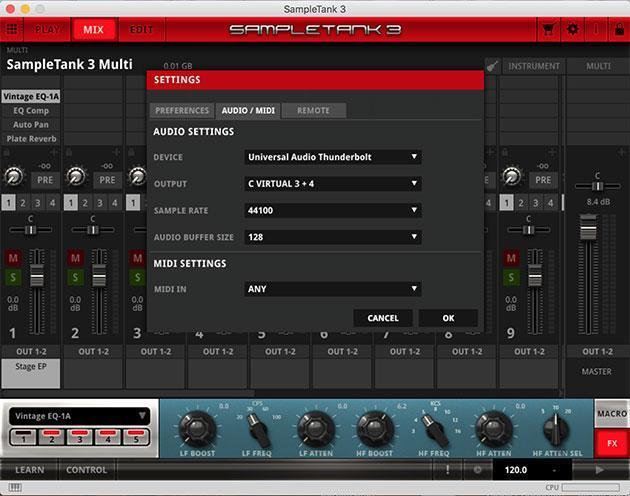Image resolution: width=630 pixels, height=496 pixels.
Task: Adjust the HF ATTEN knob
Action: click(493, 430)
